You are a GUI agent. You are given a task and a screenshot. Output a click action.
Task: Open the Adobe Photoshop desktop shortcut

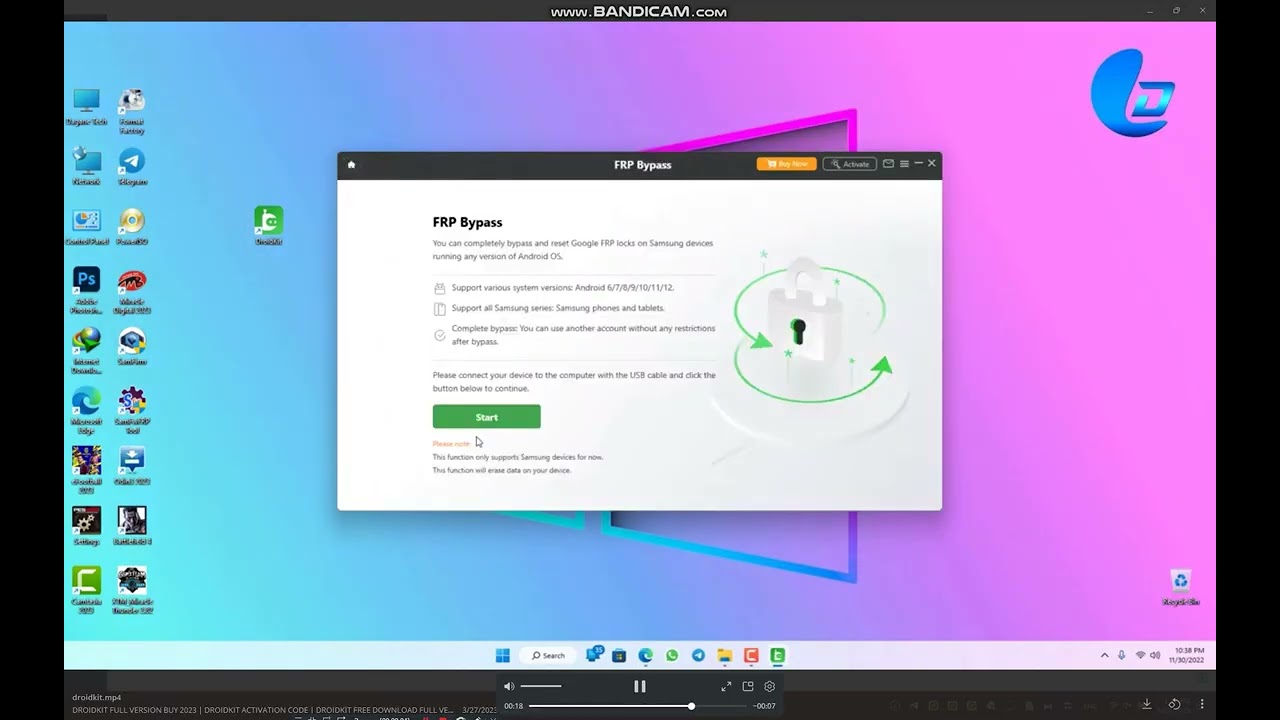pos(86,290)
